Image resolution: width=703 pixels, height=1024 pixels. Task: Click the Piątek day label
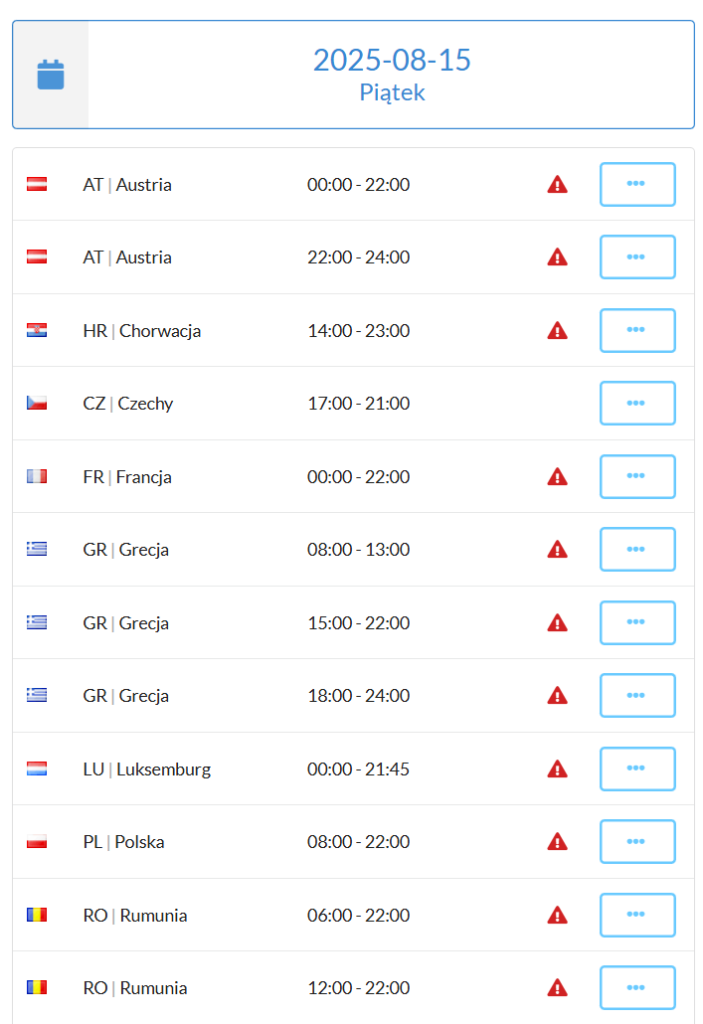tap(392, 93)
